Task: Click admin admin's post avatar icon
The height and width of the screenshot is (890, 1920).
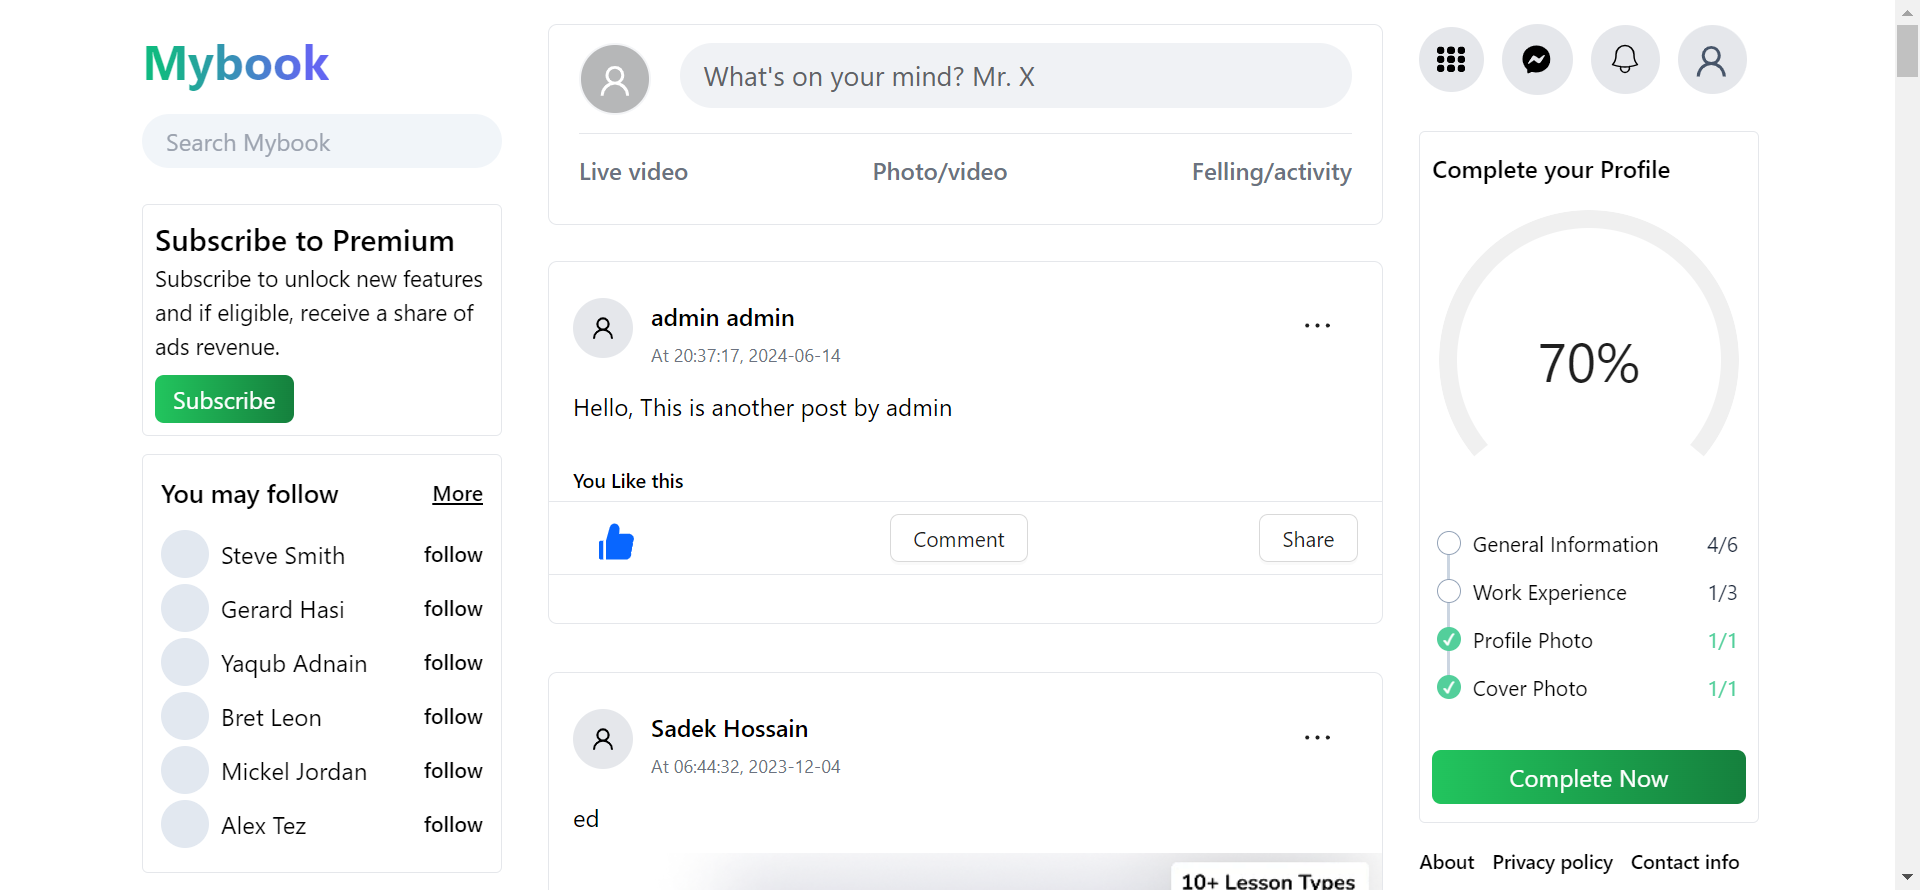Action: tap(603, 328)
